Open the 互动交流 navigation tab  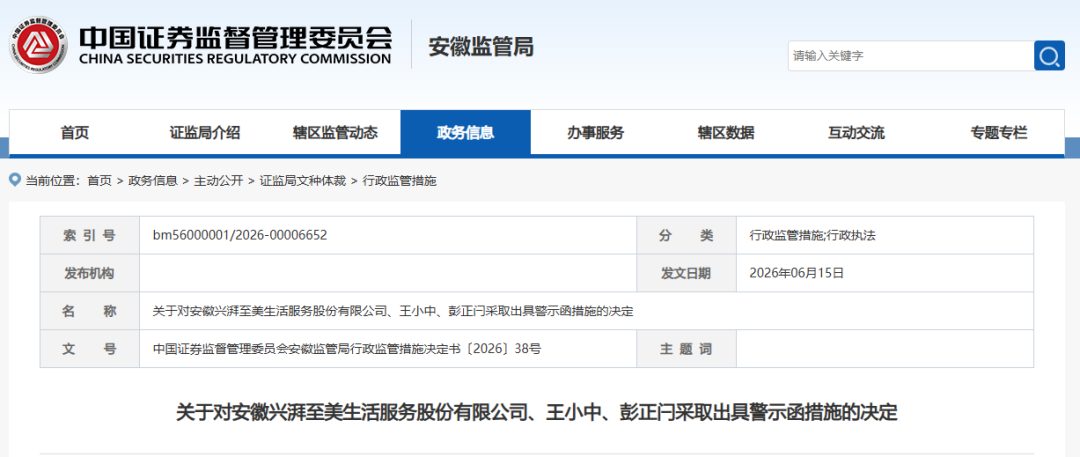click(x=856, y=133)
